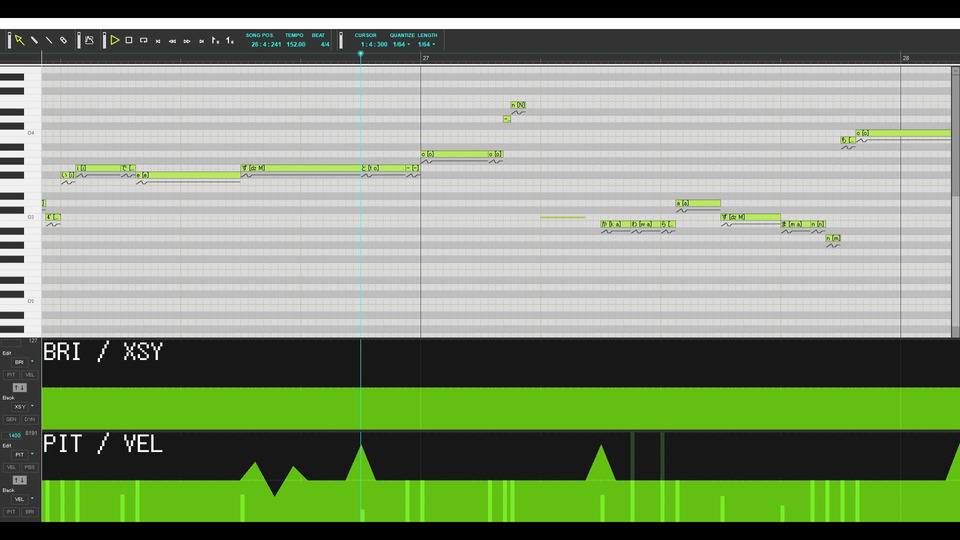Start playback with the Play button
This screenshot has width=960, height=540.
(x=114, y=40)
